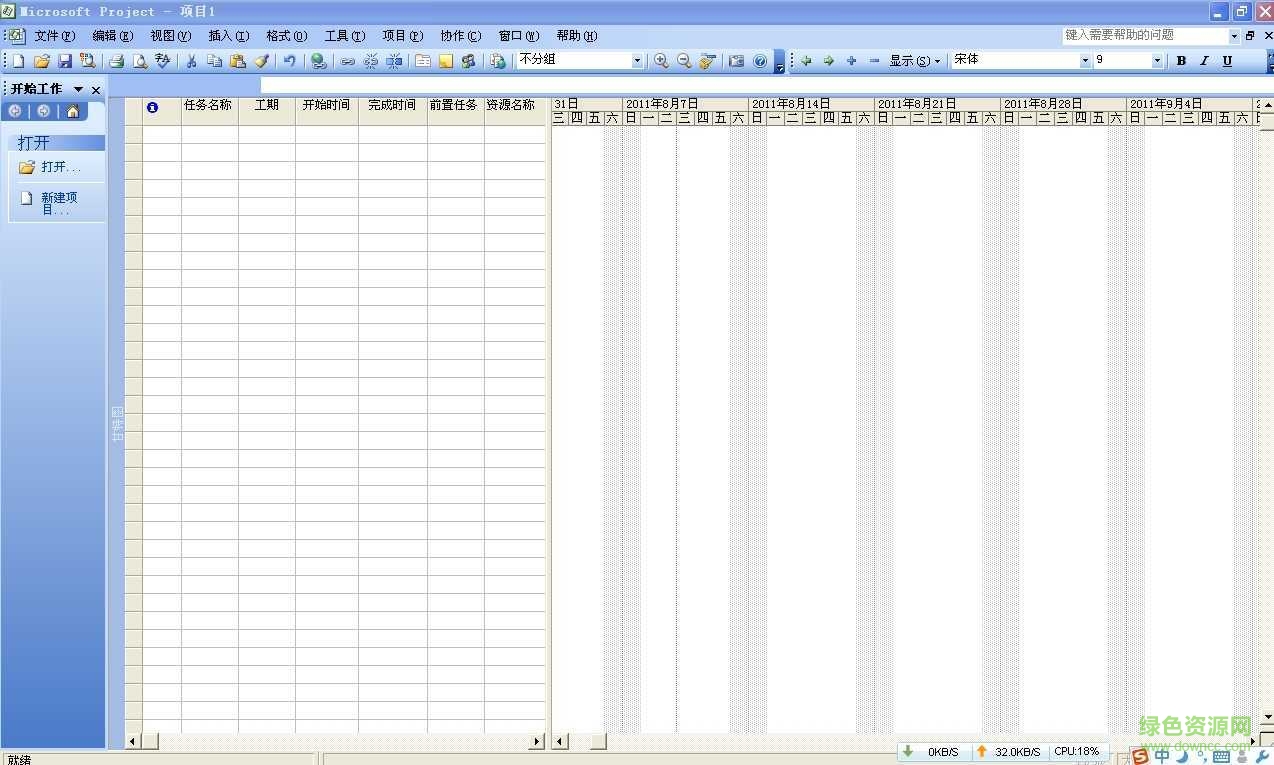
Task: Toggle Bold formatting
Action: (1181, 61)
